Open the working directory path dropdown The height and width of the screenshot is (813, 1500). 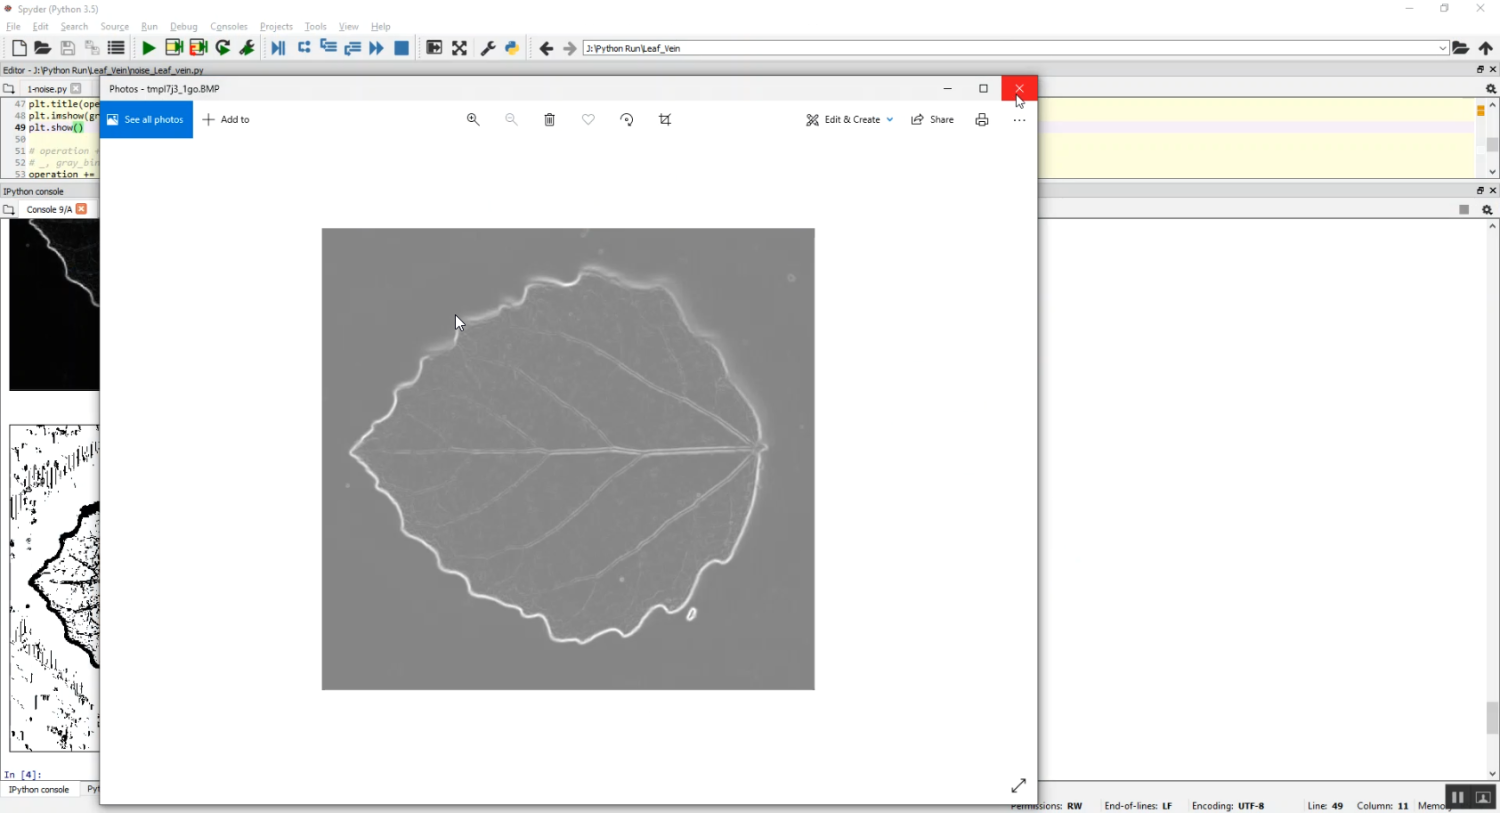coord(1442,48)
